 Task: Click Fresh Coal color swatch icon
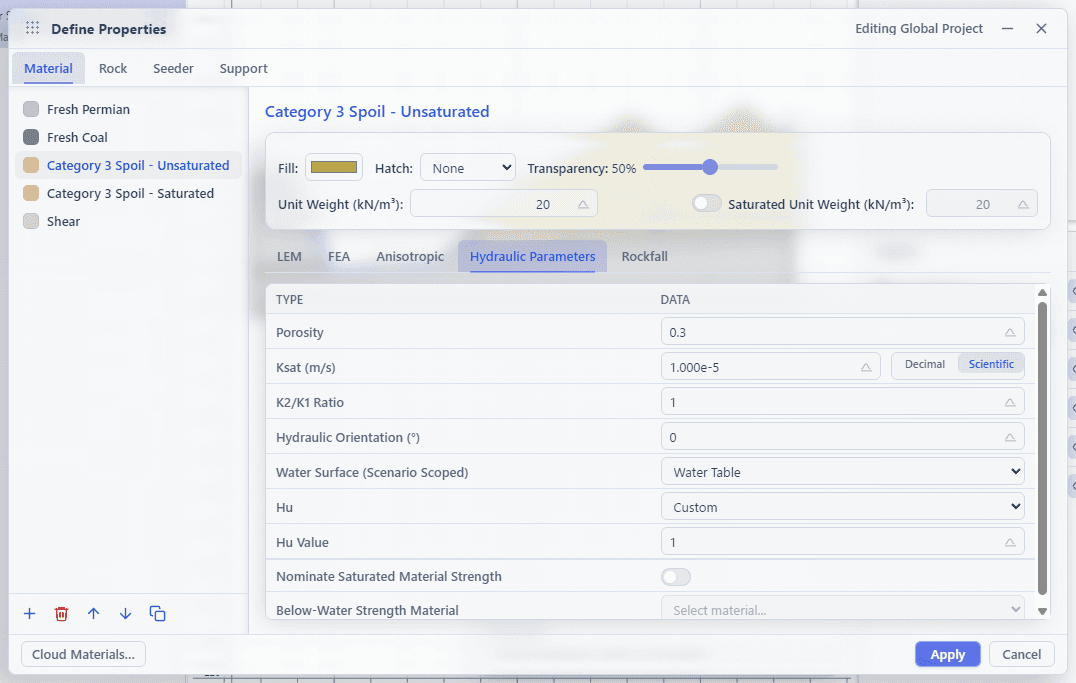31,137
